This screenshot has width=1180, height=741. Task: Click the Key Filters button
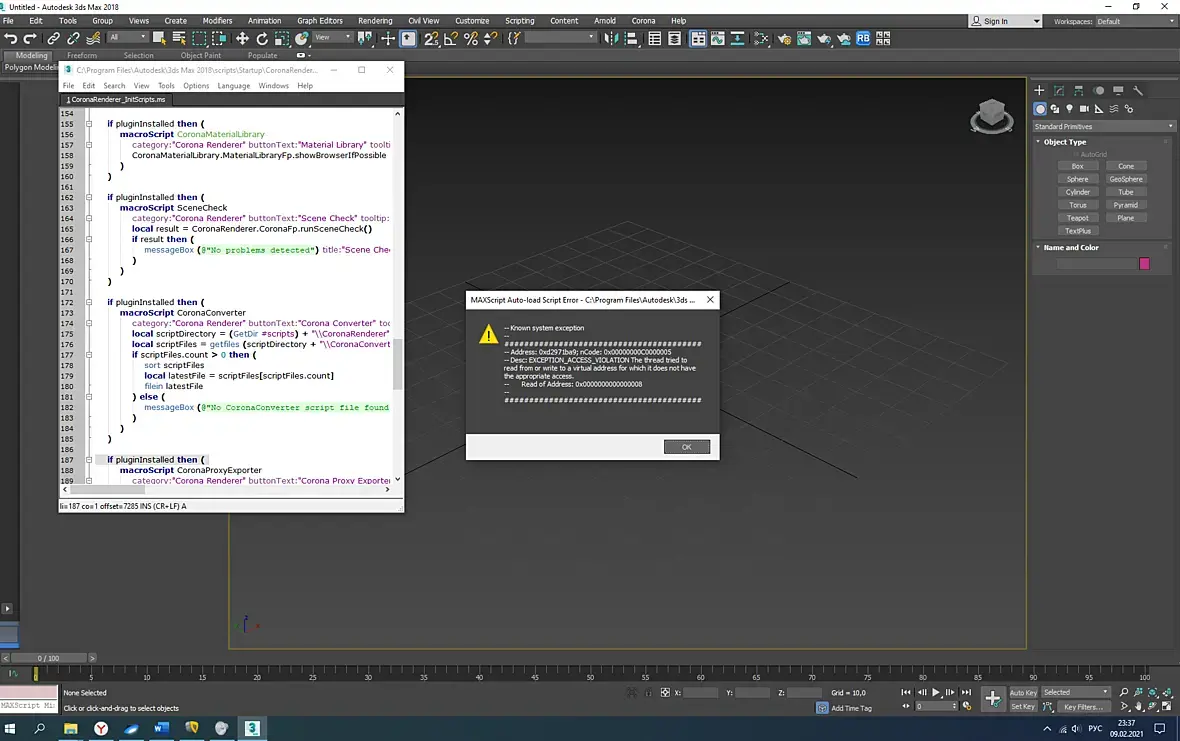coord(1084,707)
